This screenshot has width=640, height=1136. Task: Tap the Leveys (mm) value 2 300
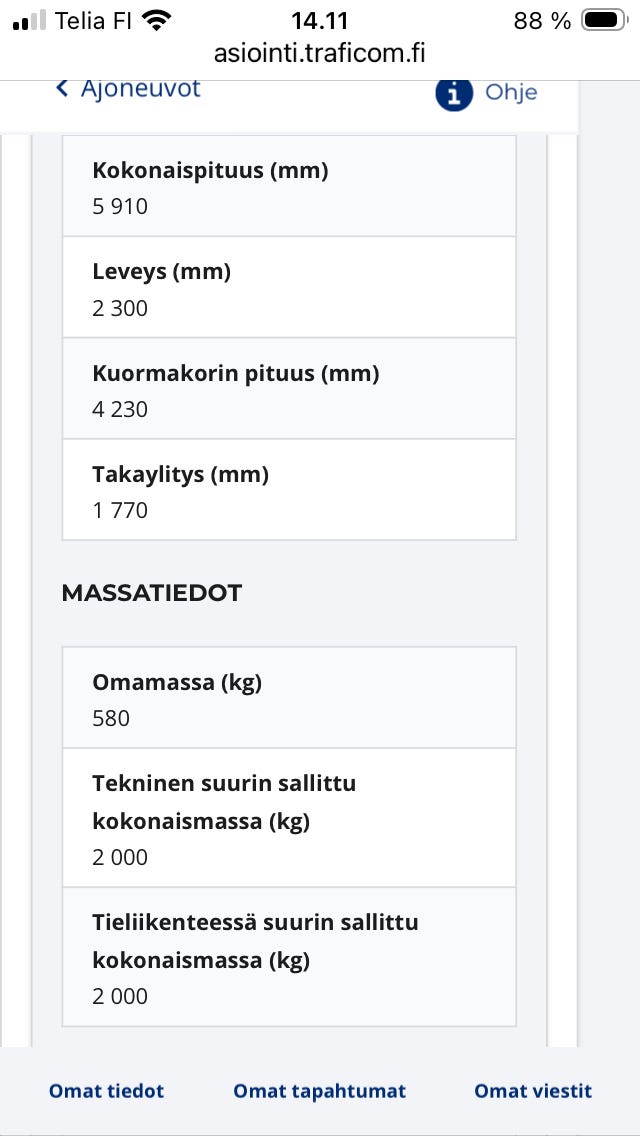(x=120, y=308)
